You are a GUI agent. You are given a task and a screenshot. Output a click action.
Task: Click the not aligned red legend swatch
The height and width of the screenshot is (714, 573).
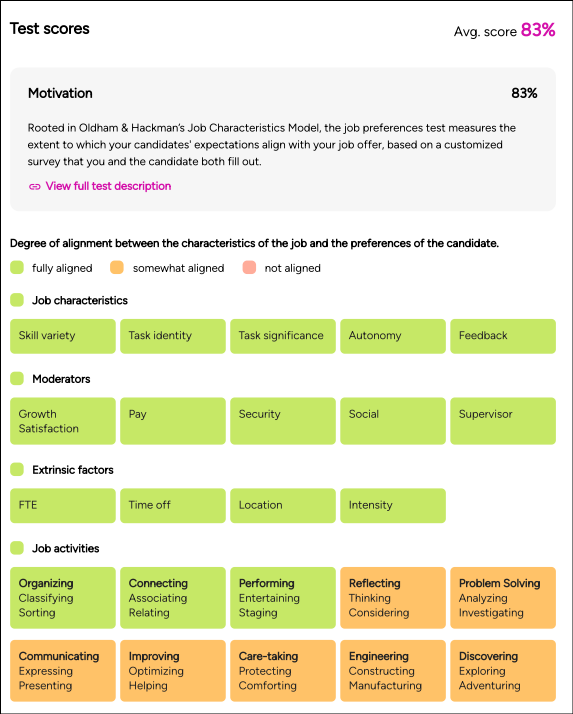(x=249, y=268)
